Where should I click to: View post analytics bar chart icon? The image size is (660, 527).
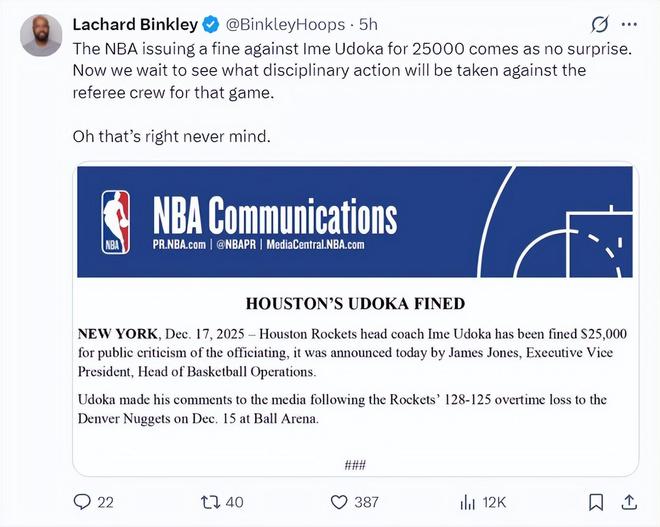coord(466,502)
